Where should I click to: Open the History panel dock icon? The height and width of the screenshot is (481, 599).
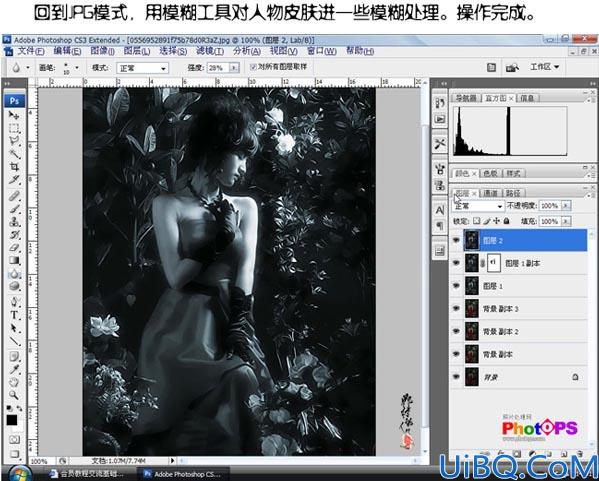(x=440, y=103)
